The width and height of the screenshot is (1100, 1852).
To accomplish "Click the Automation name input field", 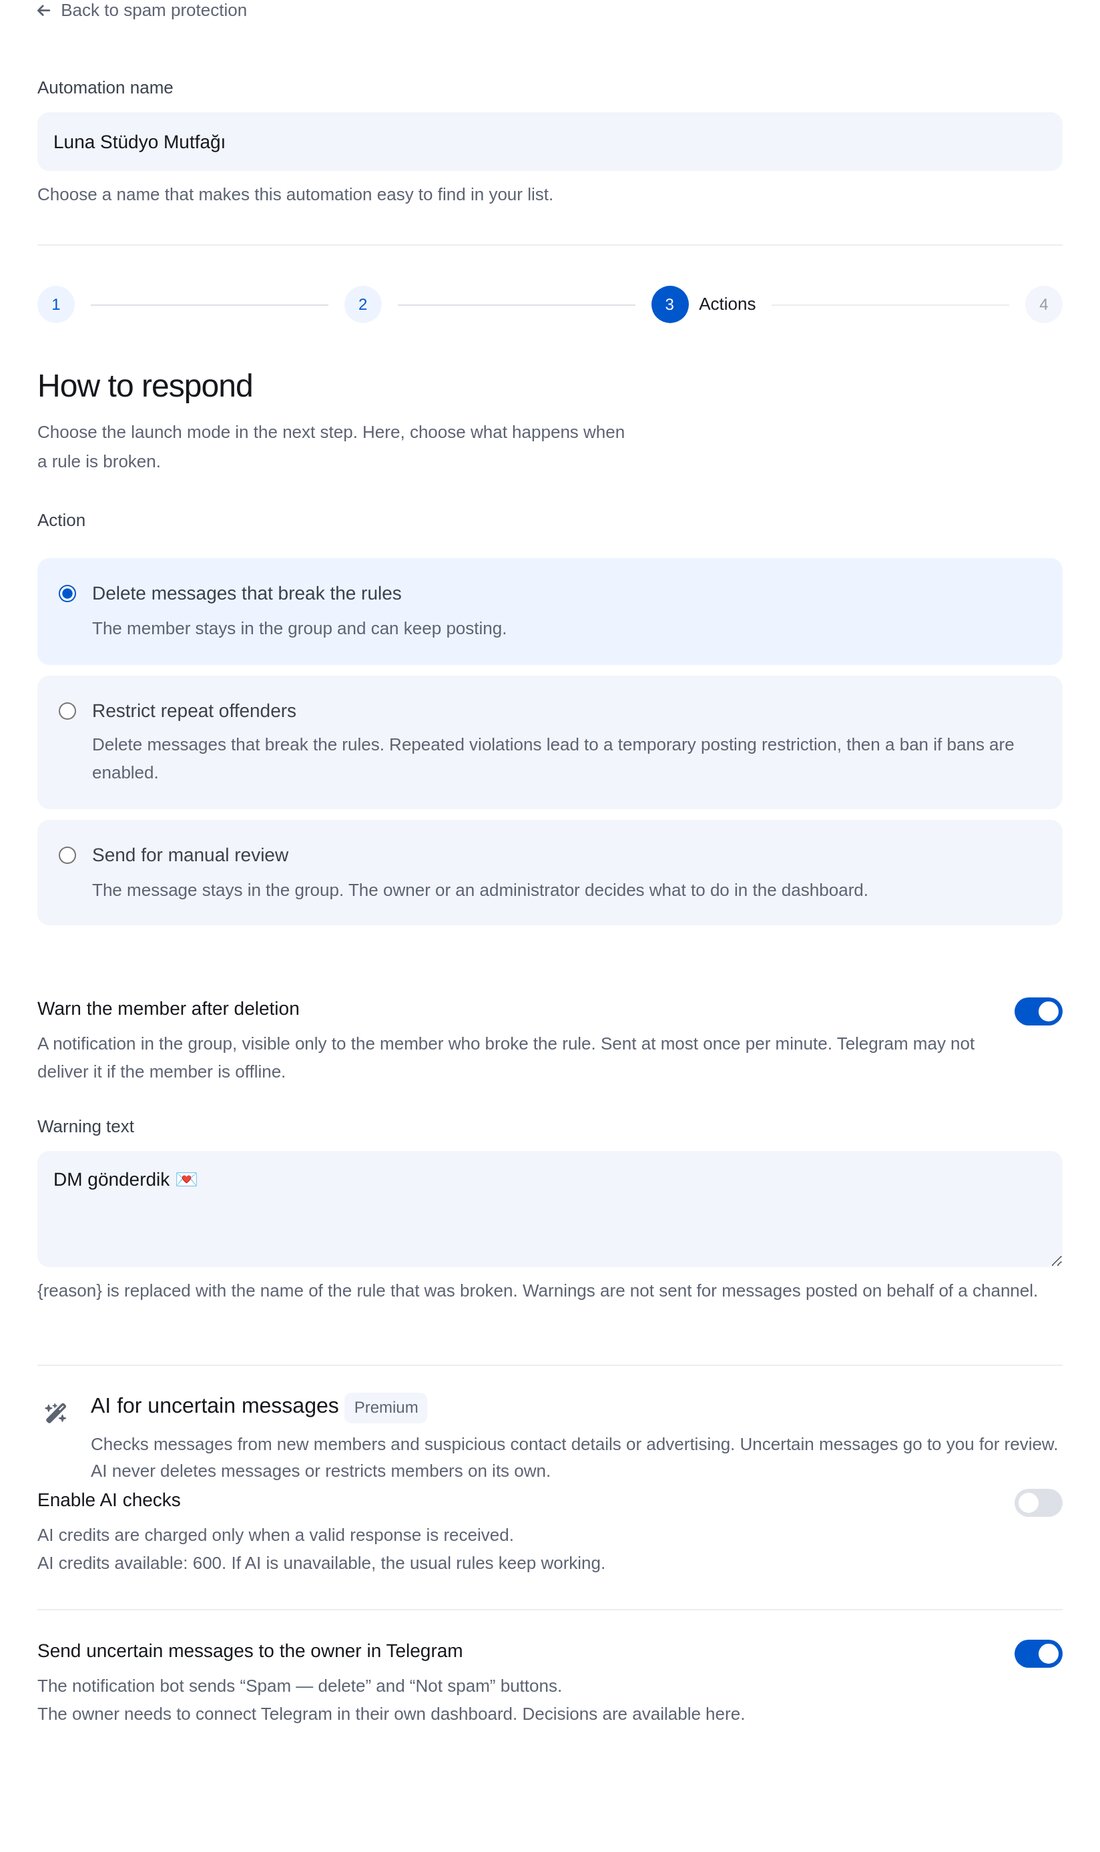I will pos(550,142).
